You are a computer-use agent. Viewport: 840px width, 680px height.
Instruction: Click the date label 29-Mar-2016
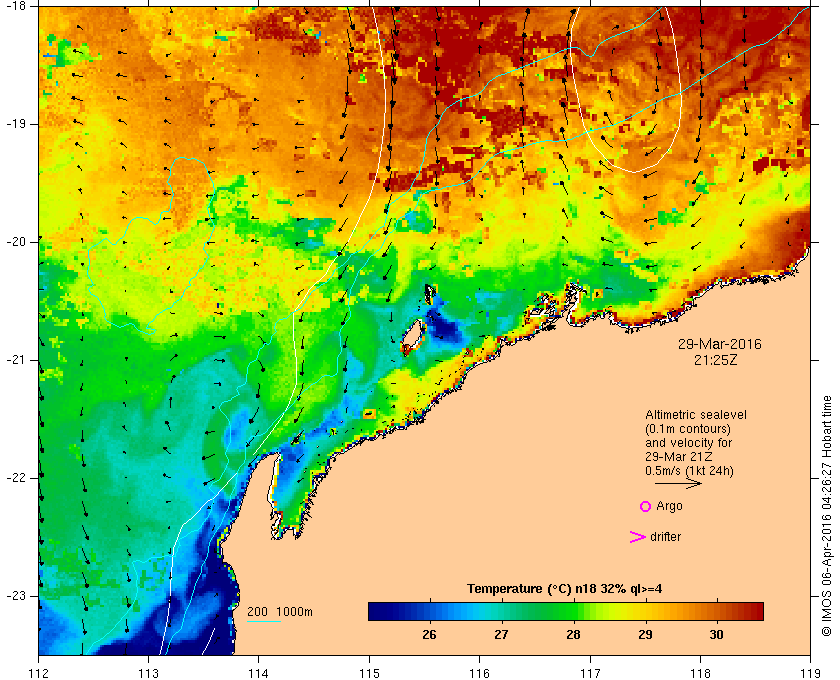coord(719,344)
